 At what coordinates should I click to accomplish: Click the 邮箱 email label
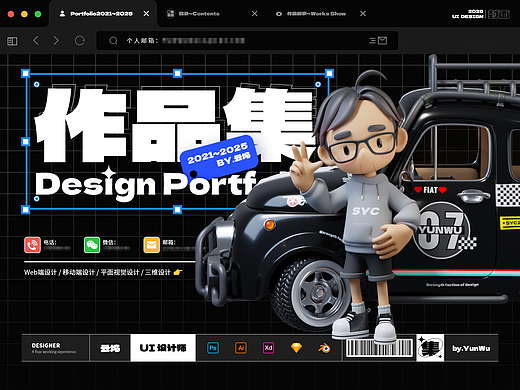(169, 242)
